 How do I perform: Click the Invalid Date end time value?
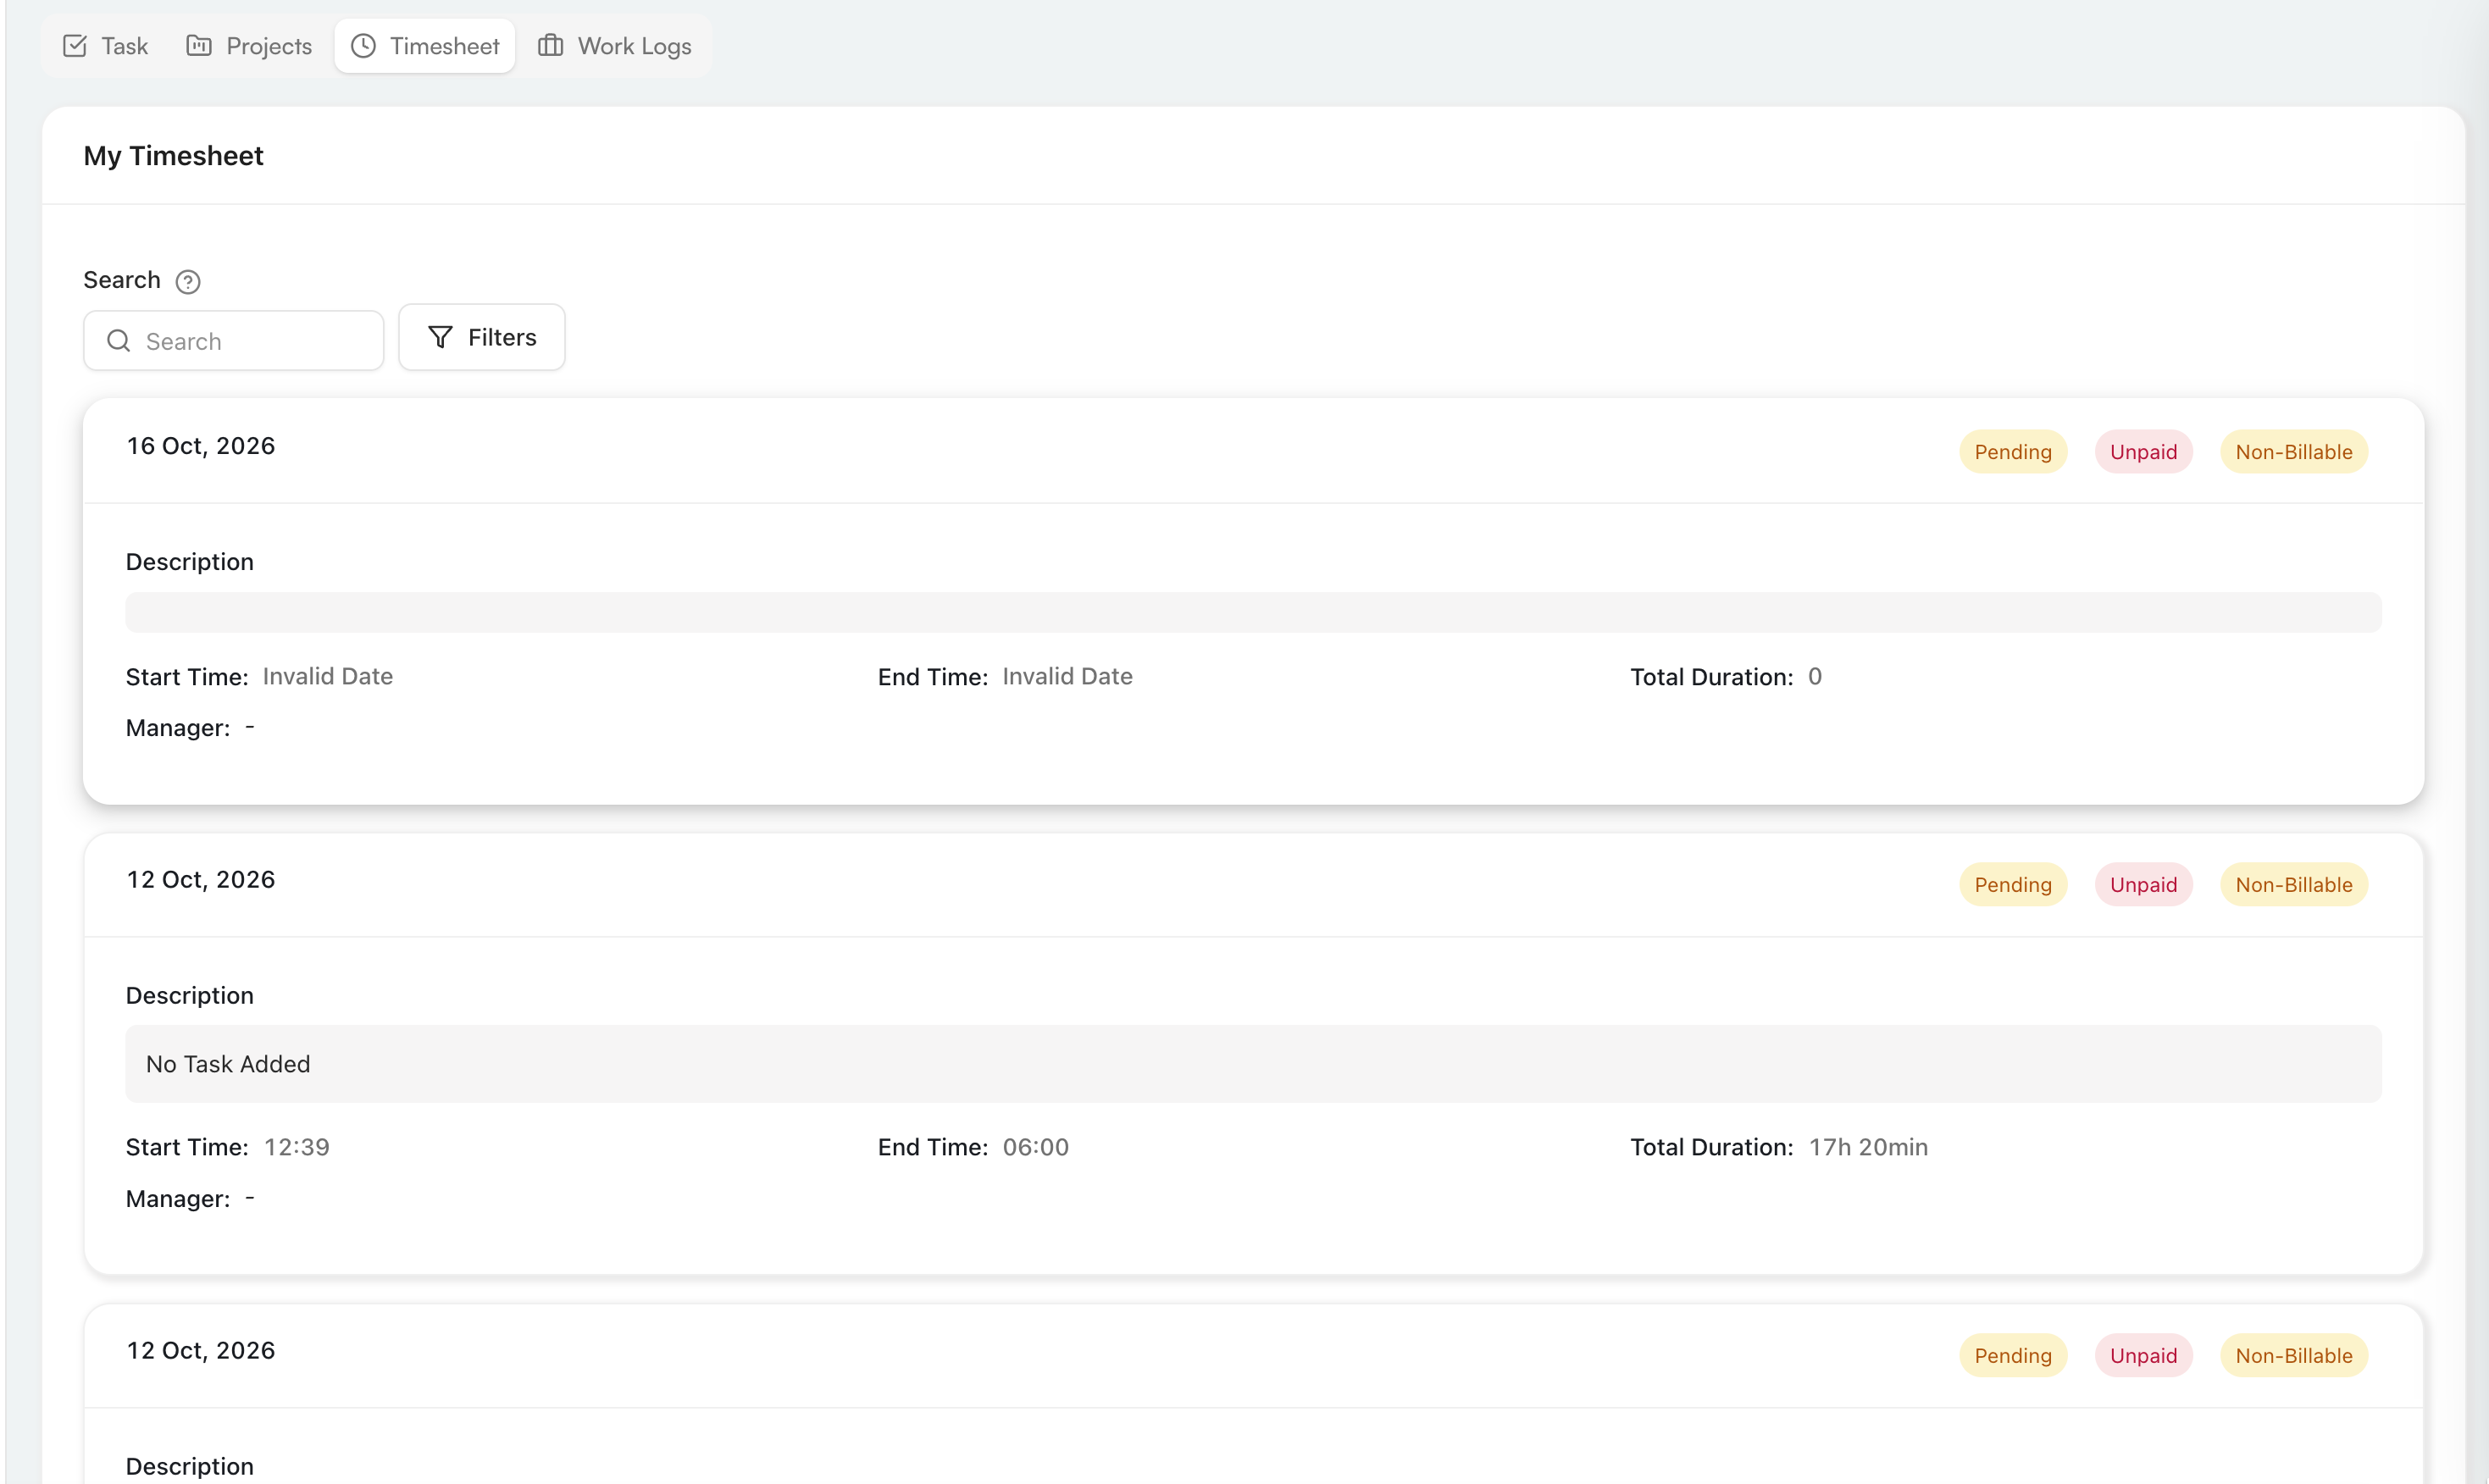(x=1068, y=677)
